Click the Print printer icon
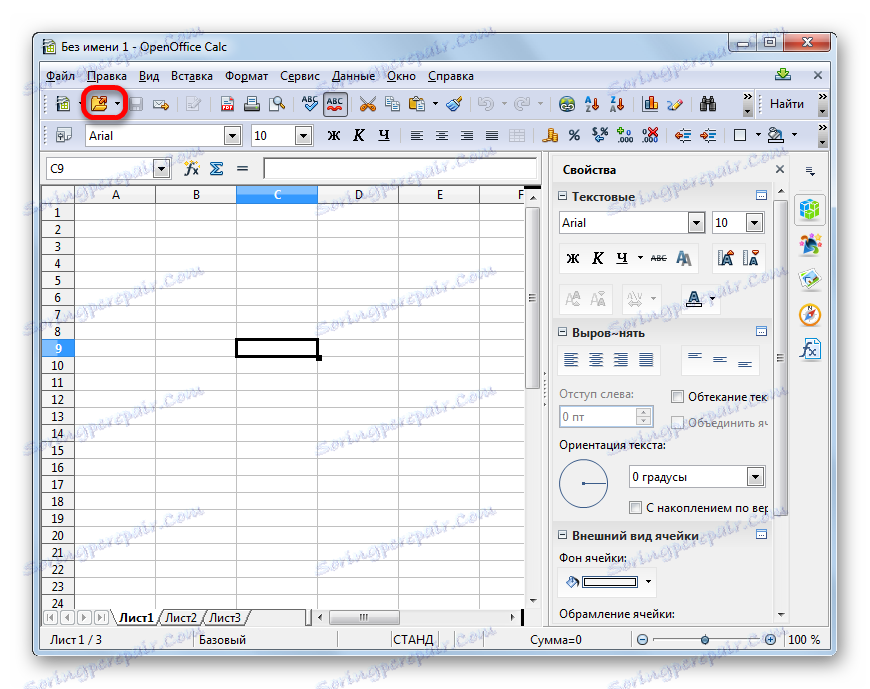The height and width of the screenshot is (689, 870). point(252,104)
